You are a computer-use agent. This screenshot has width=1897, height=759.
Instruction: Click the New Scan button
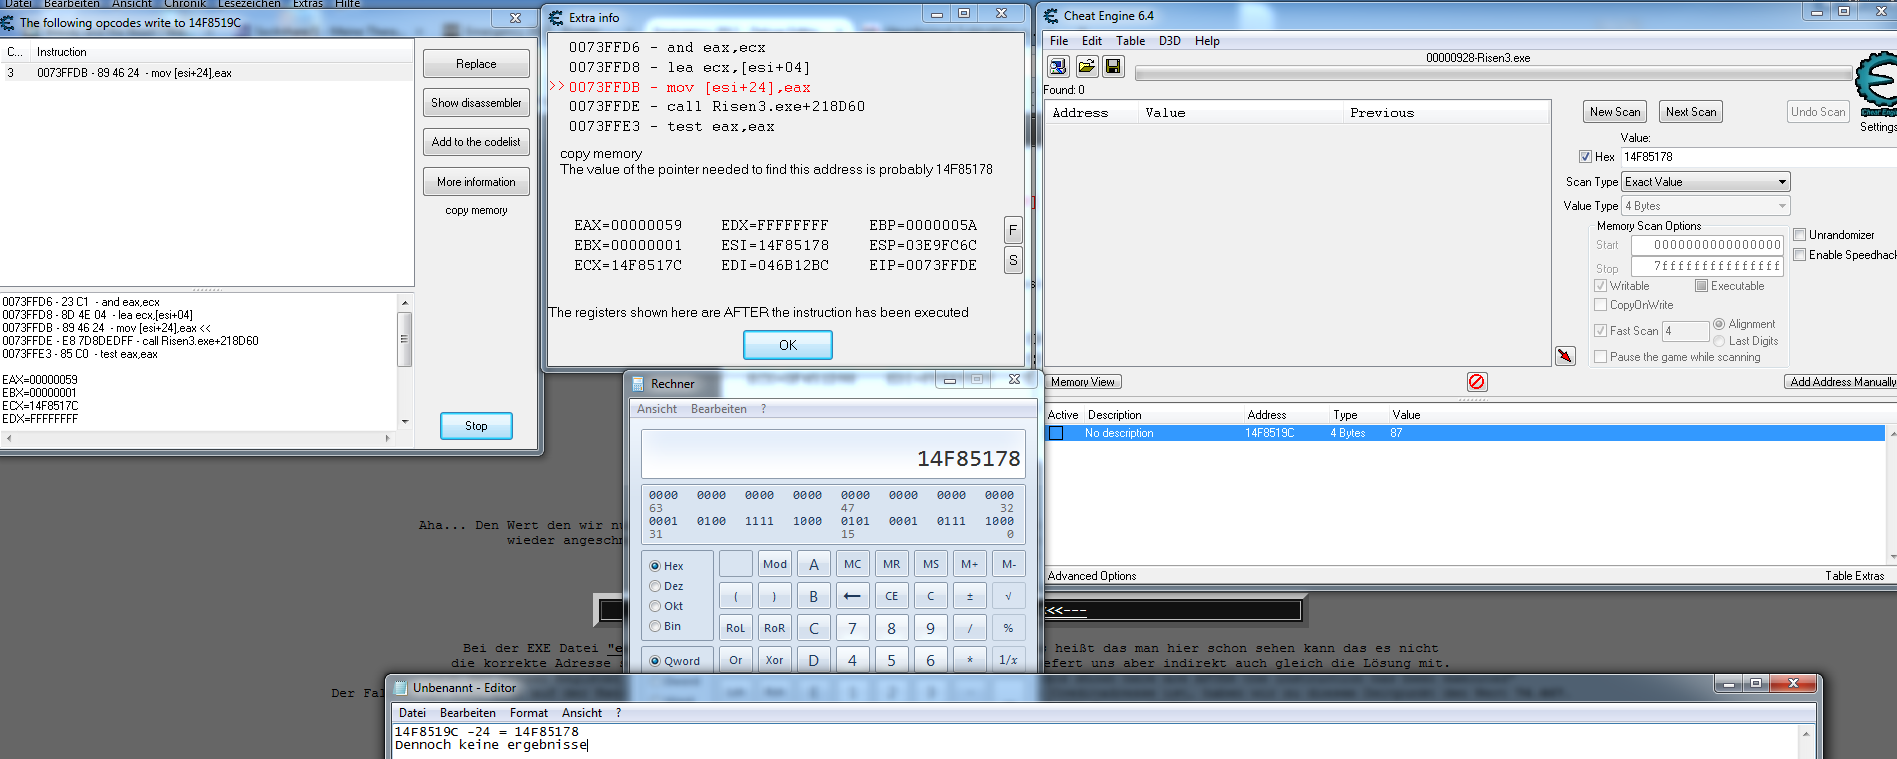(x=1614, y=112)
